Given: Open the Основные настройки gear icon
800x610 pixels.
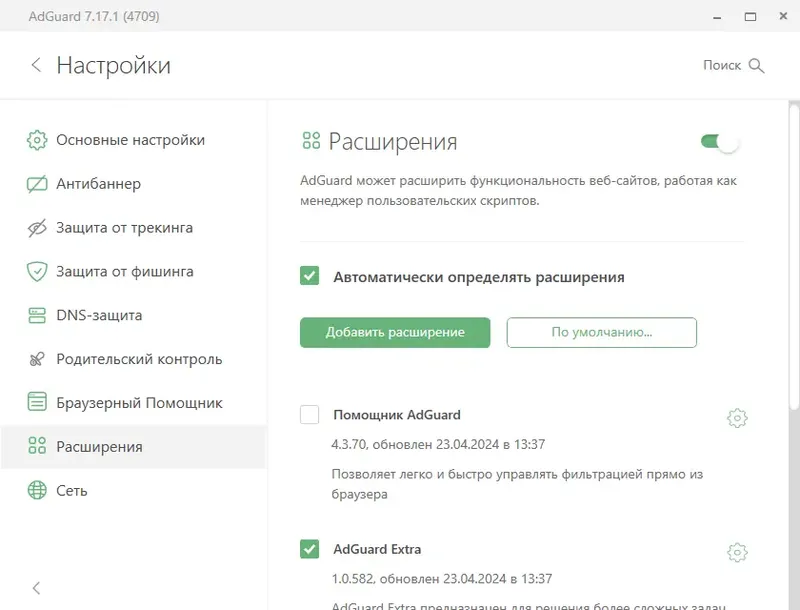Looking at the screenshot, I should (x=36, y=140).
